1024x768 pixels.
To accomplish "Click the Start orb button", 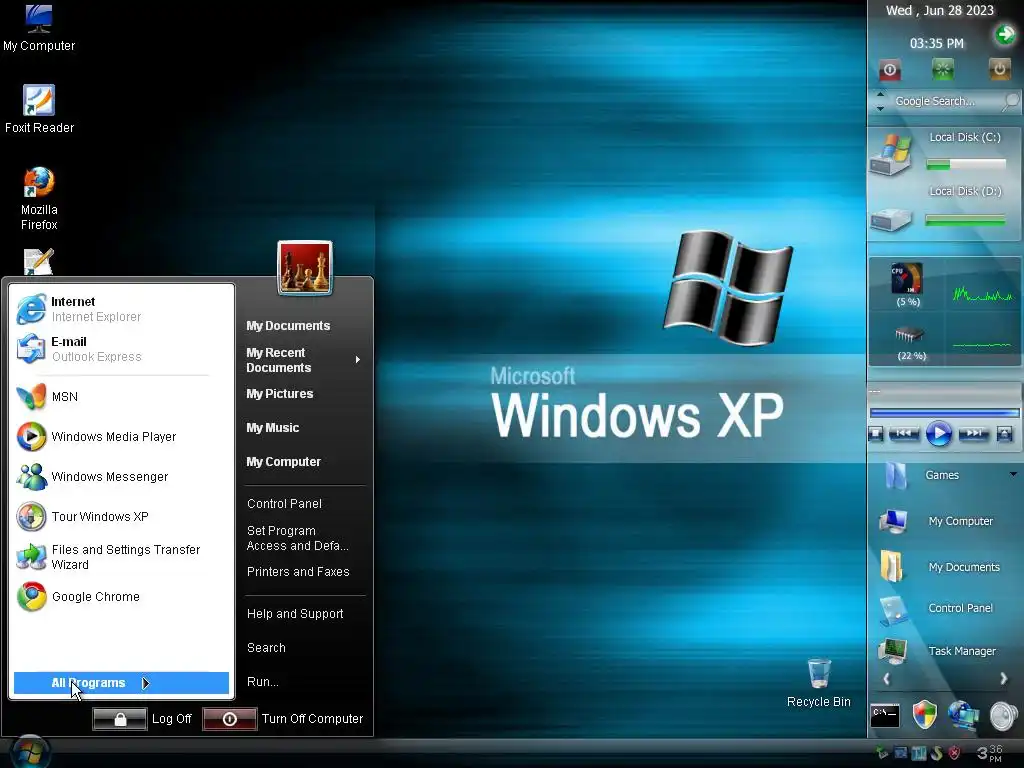I will [29, 752].
